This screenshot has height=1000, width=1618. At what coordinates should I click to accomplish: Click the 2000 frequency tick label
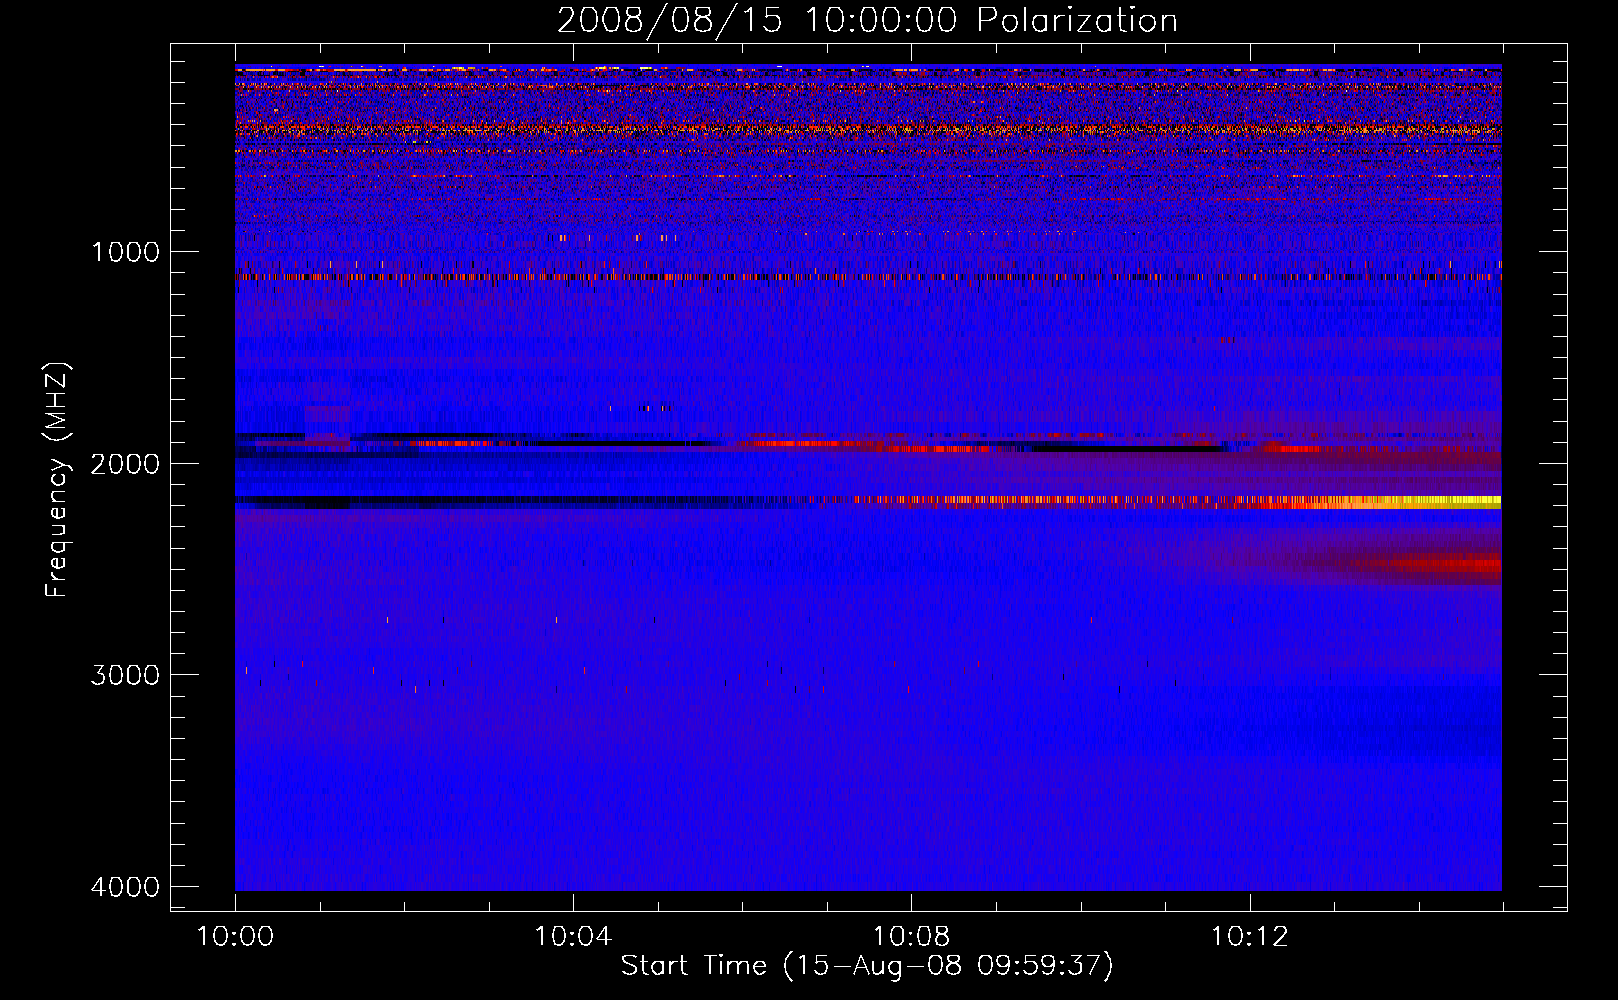point(125,463)
